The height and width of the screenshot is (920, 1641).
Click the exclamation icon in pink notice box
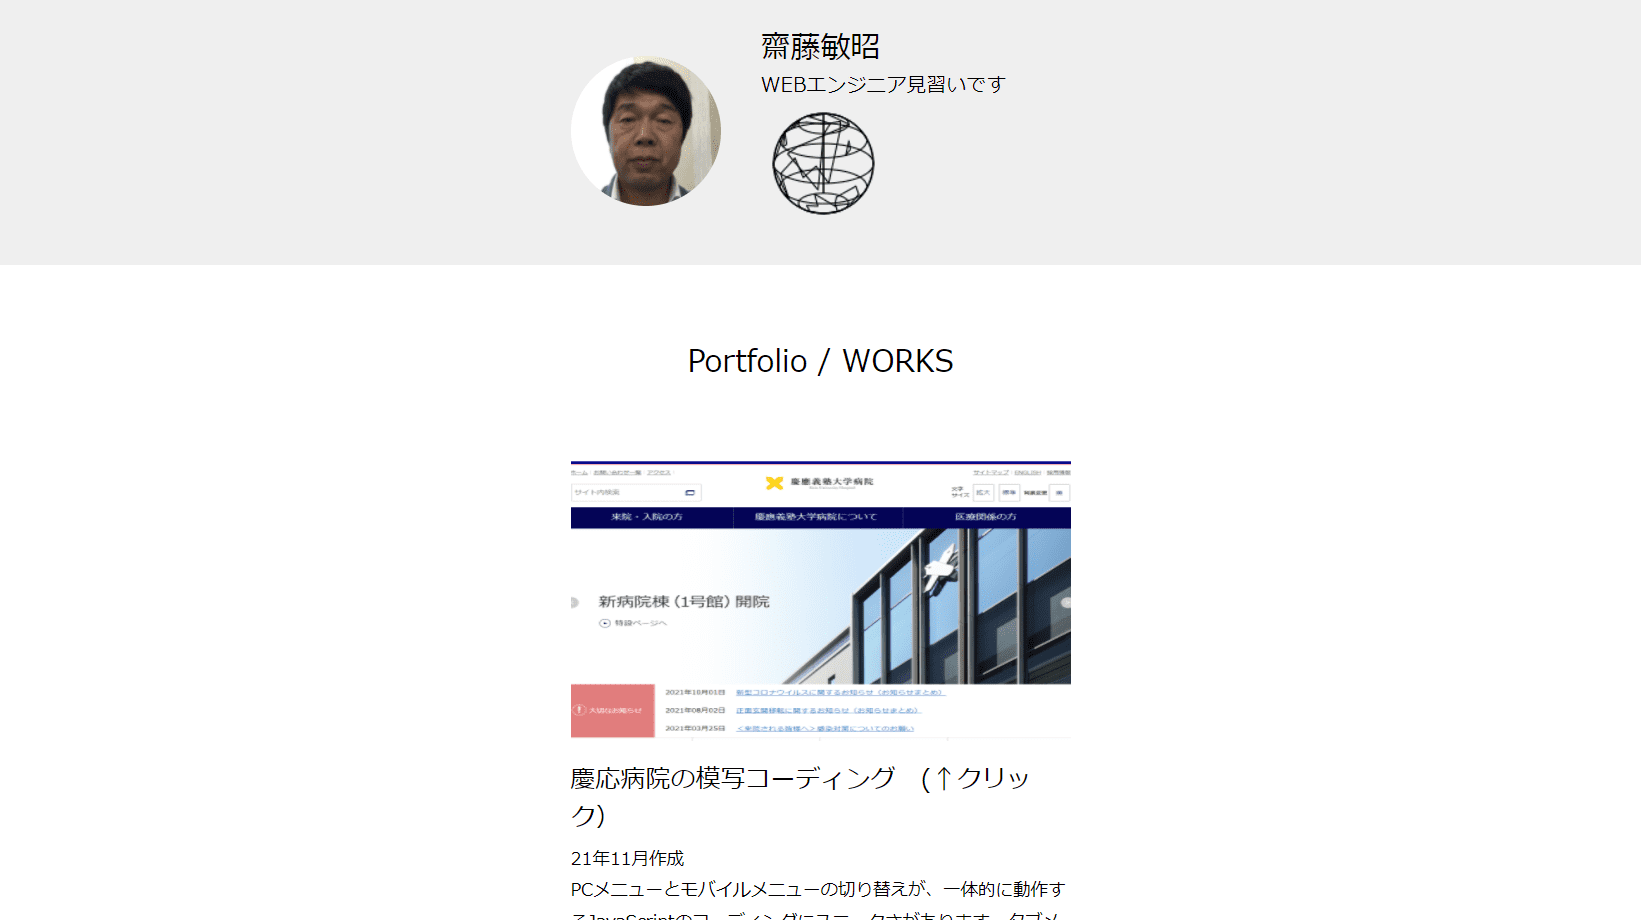tap(579, 710)
